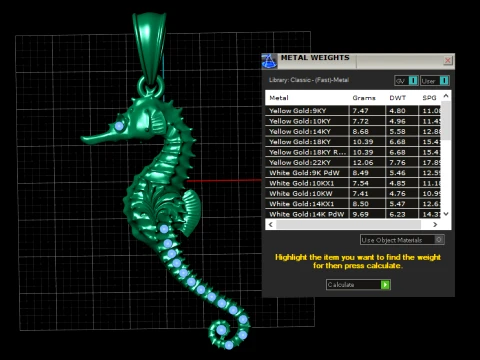Click the 8.68 grams value
This screenshot has width=480, height=360.
360,131
